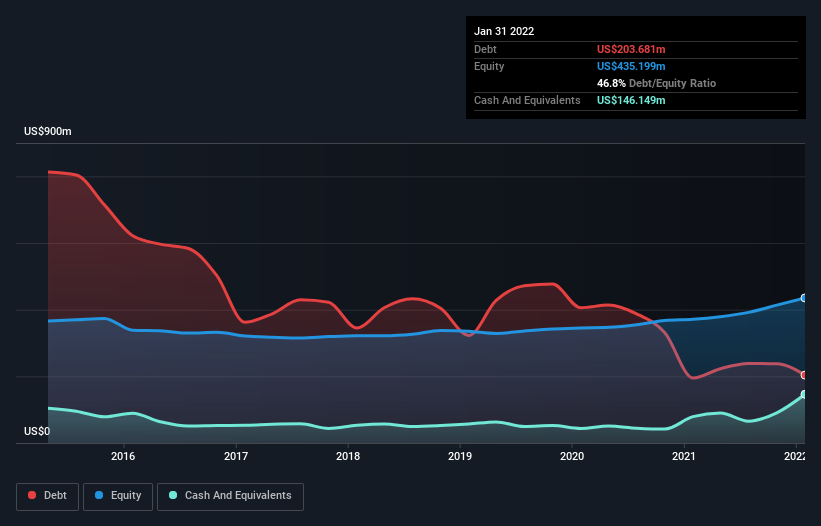Toggle the Equity series legend button
Viewport: 821px width, 526px height.
tap(118, 496)
